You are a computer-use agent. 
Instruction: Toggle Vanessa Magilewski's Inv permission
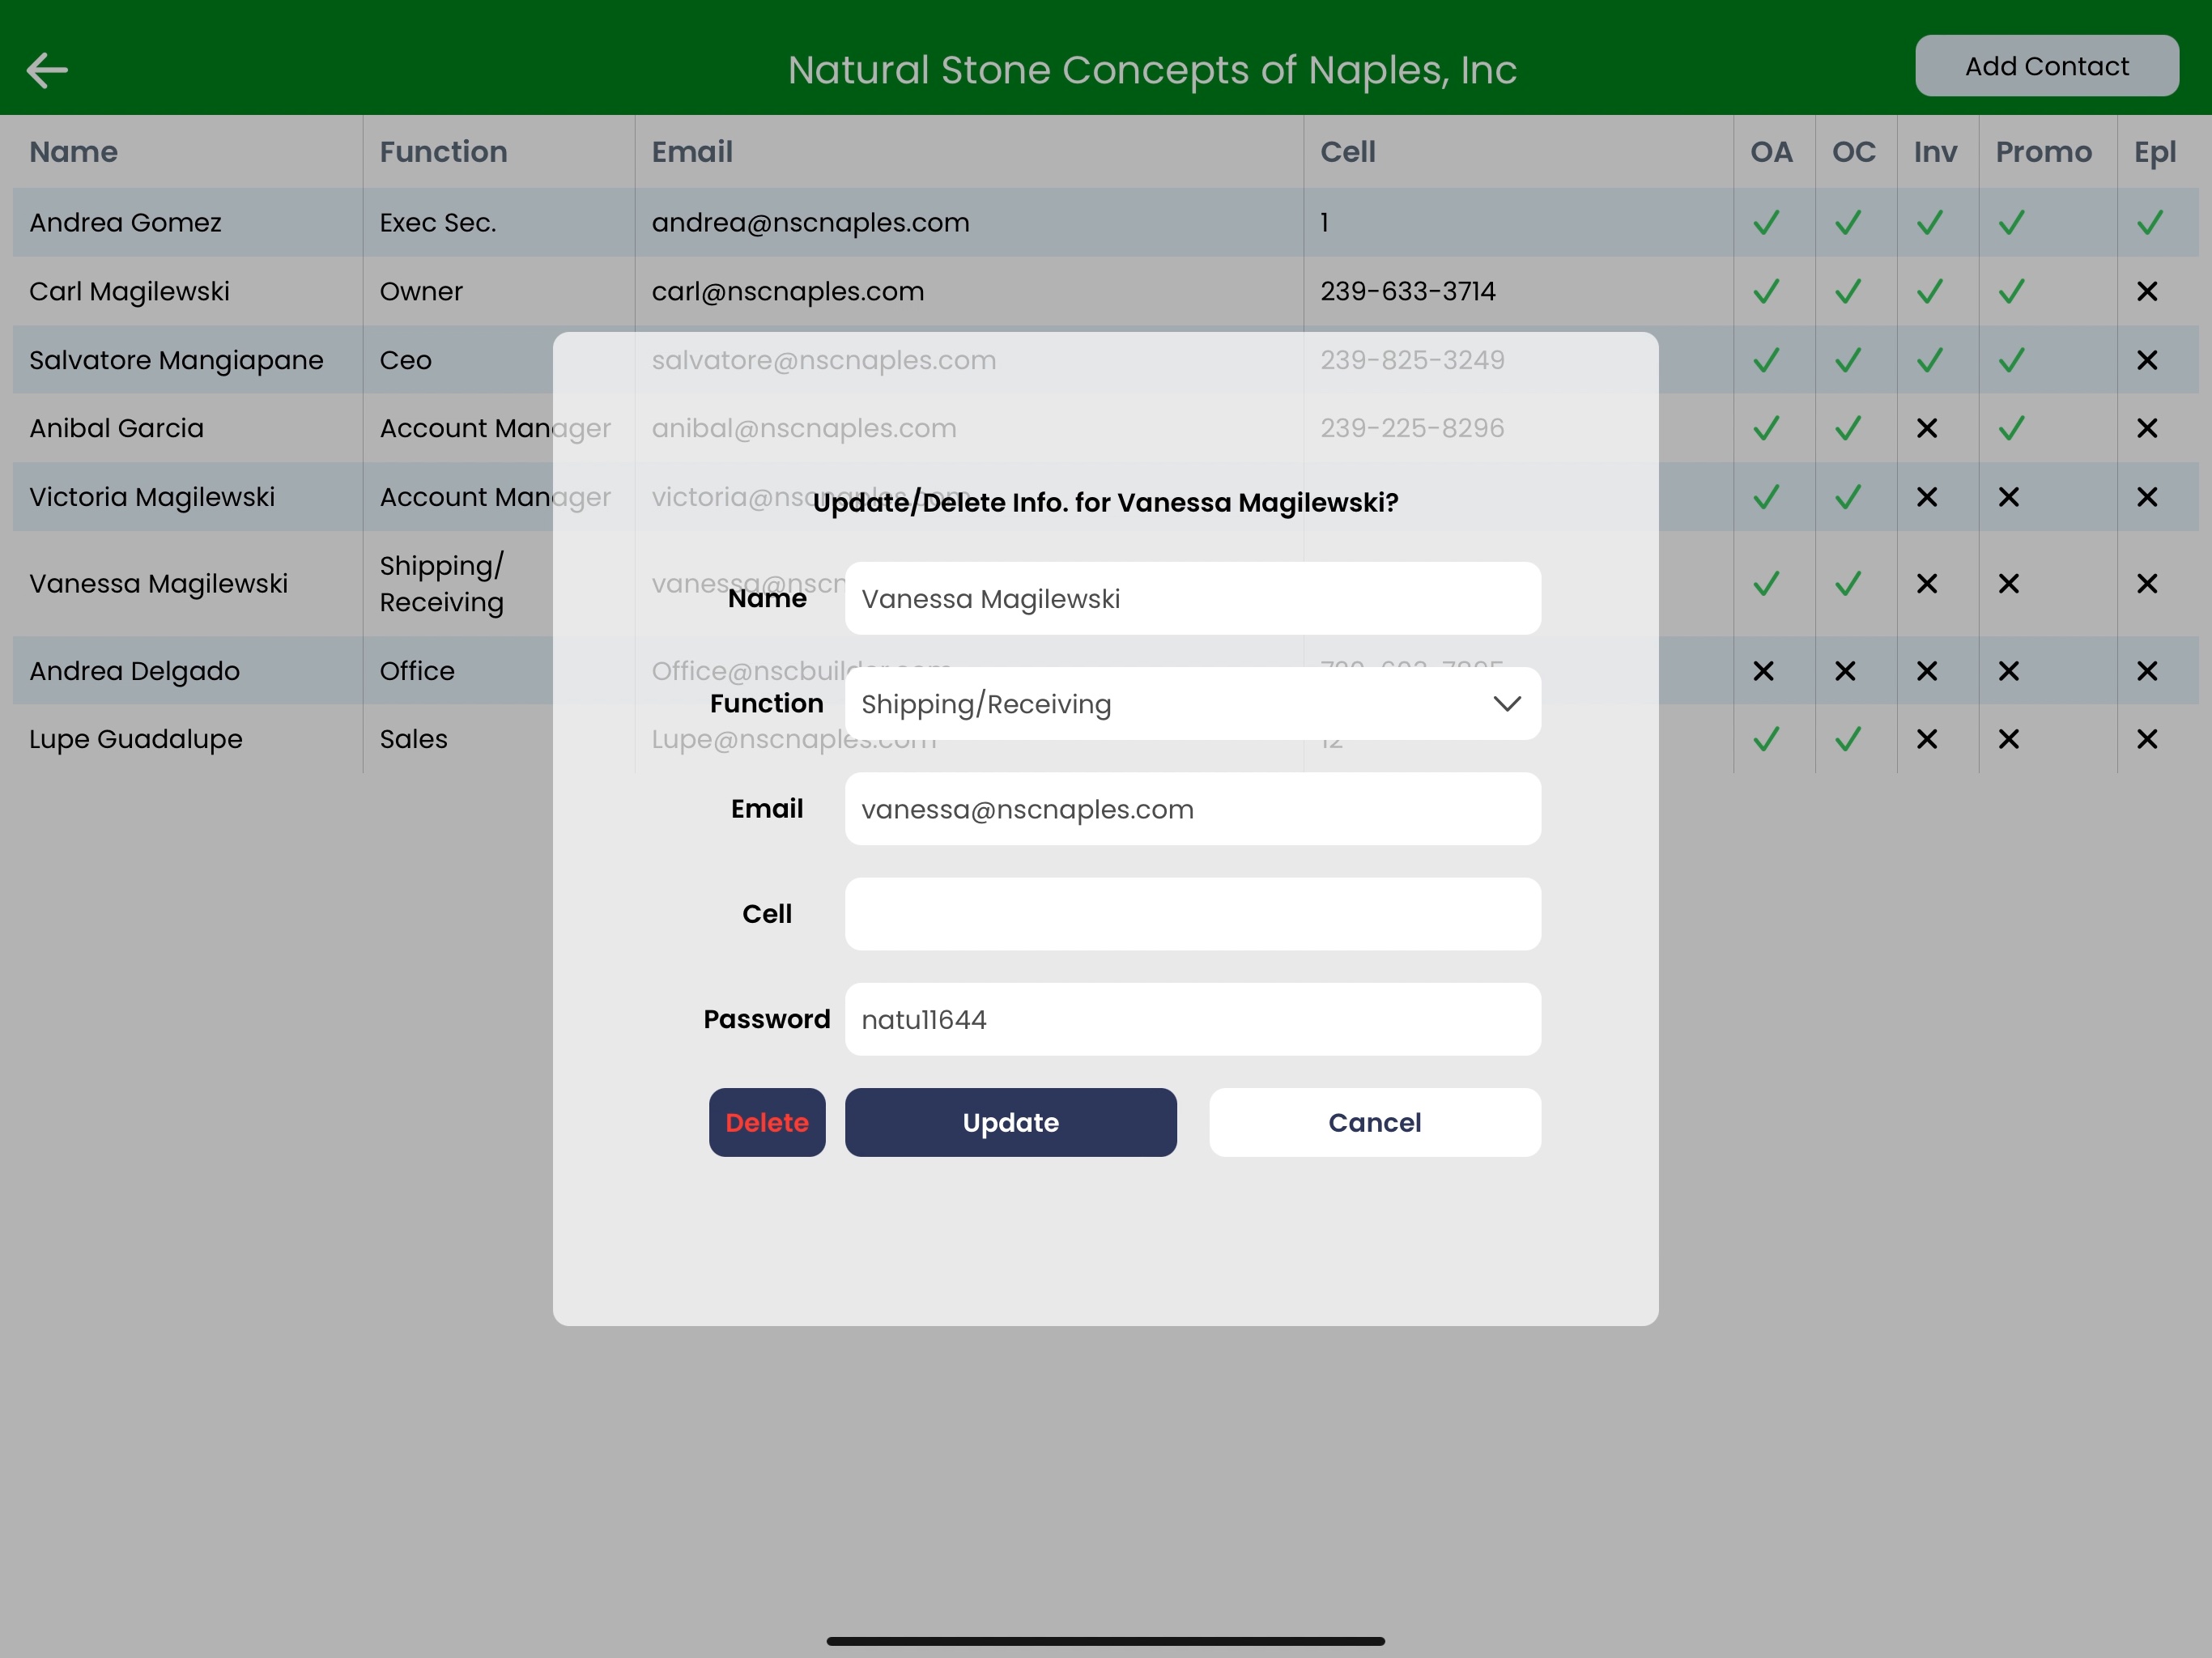(x=1926, y=584)
